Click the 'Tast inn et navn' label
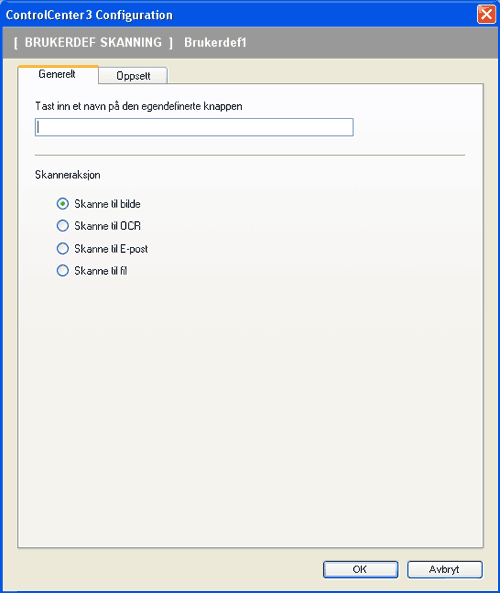 coord(139,106)
